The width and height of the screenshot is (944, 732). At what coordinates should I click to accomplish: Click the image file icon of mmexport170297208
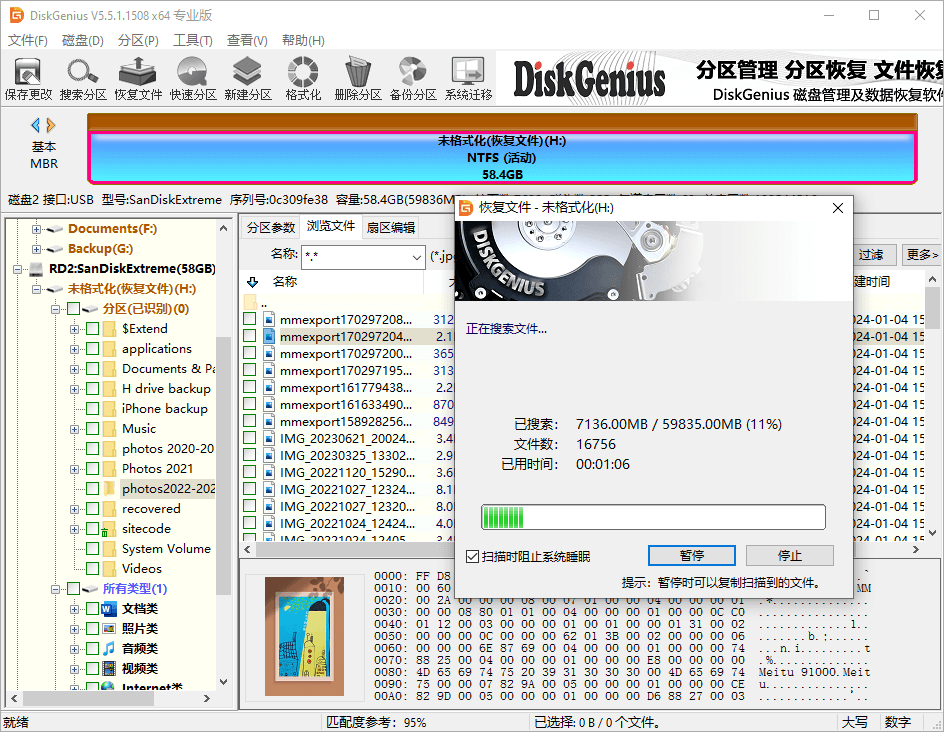click(269, 320)
